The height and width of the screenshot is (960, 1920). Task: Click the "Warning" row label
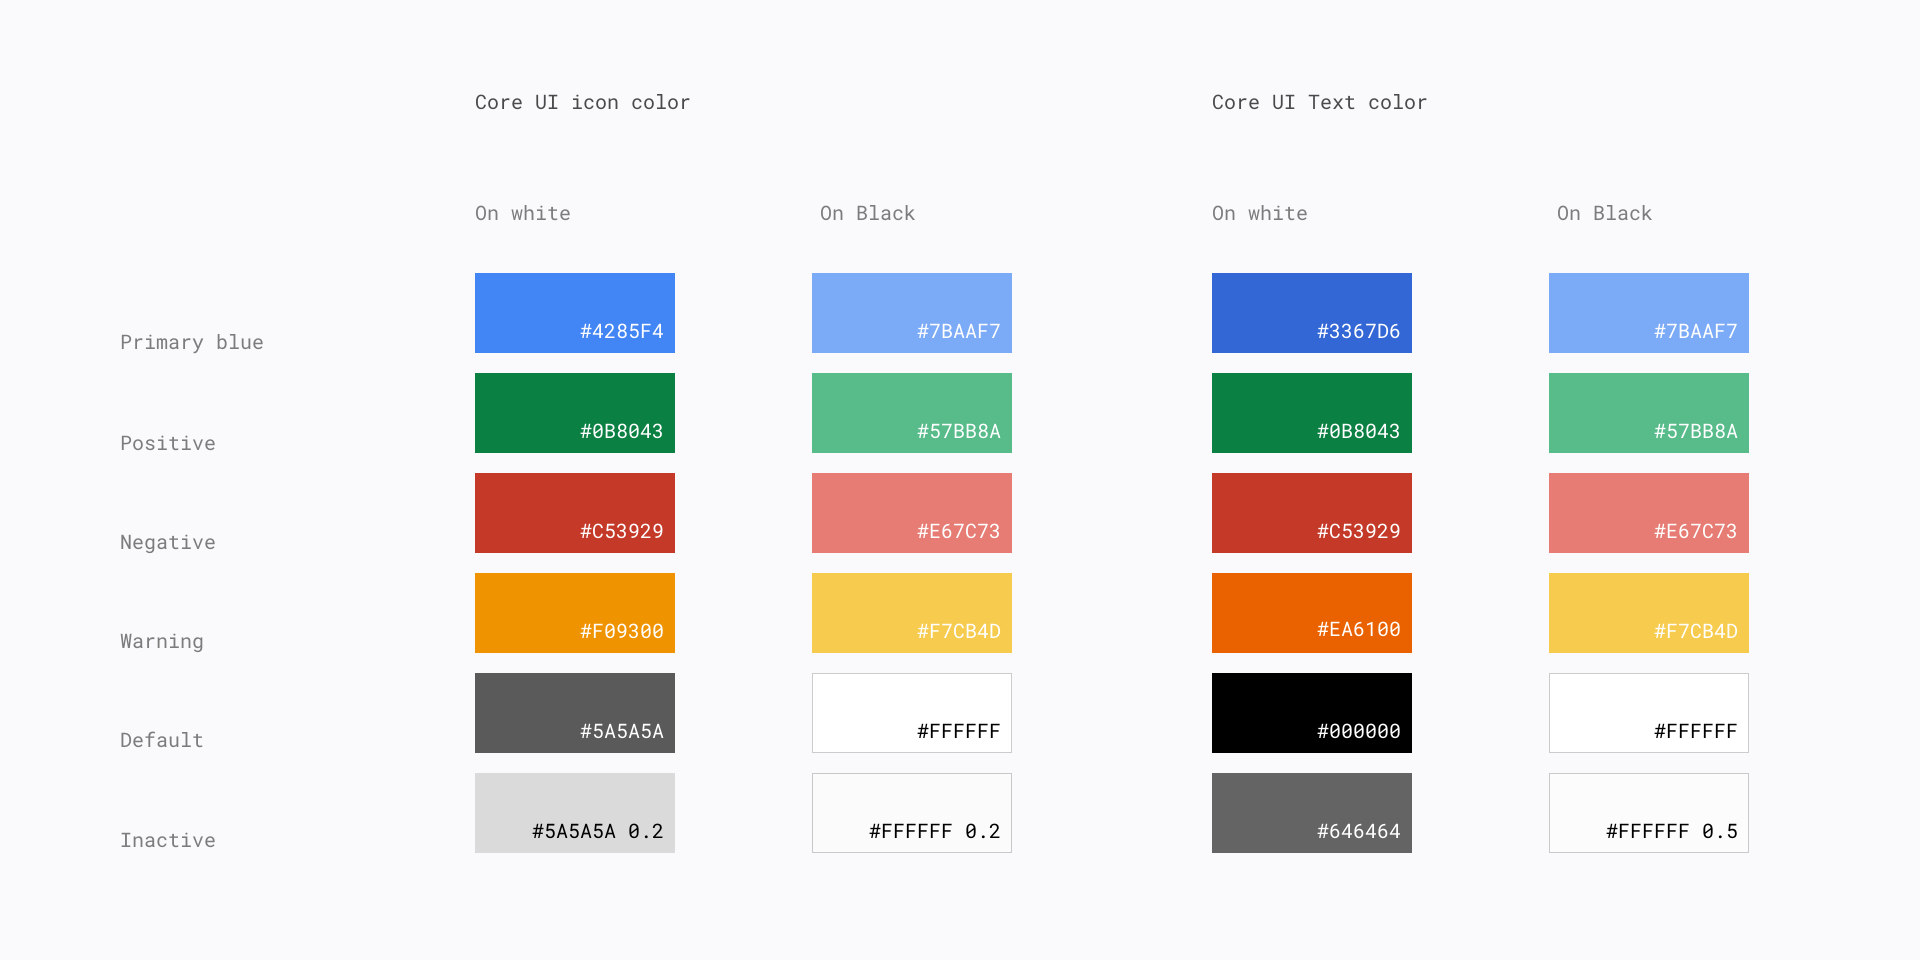pyautogui.click(x=162, y=641)
